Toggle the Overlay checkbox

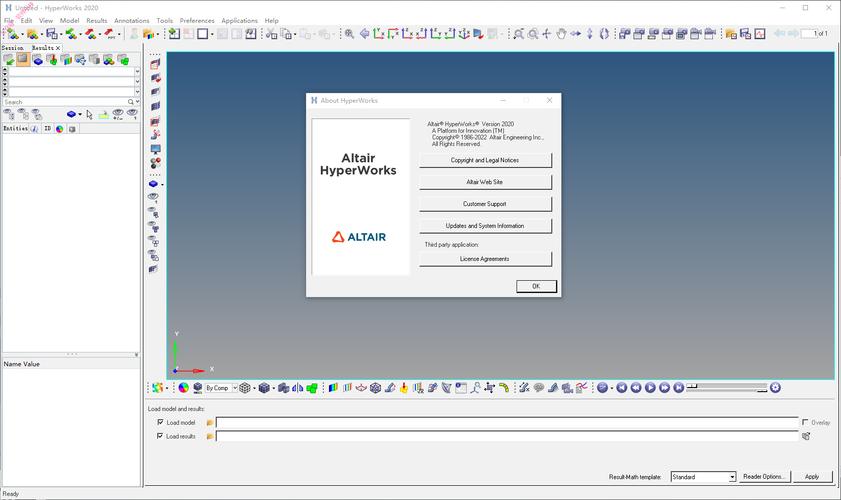pos(805,422)
